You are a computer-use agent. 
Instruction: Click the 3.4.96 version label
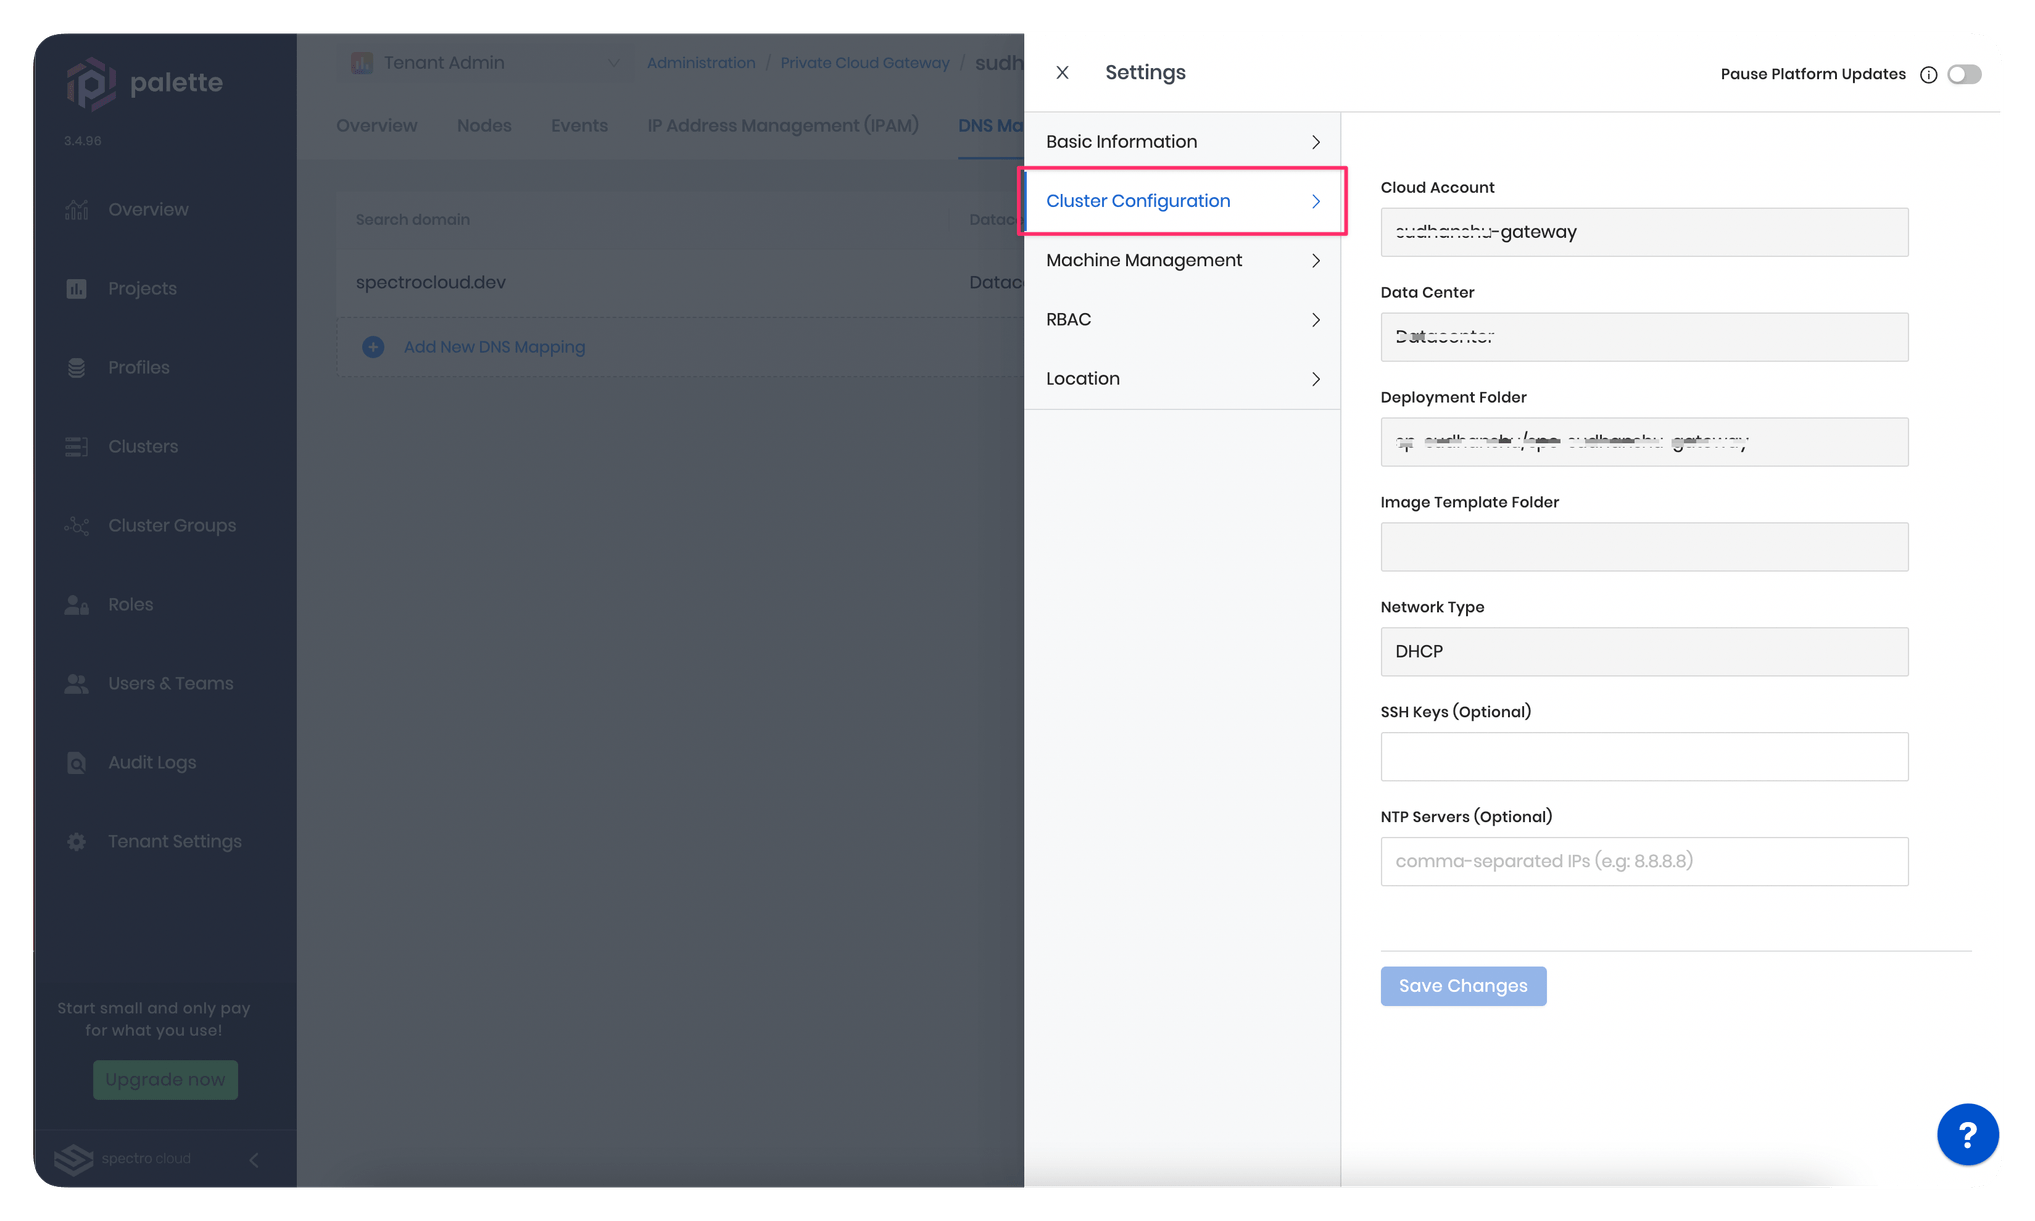point(83,141)
